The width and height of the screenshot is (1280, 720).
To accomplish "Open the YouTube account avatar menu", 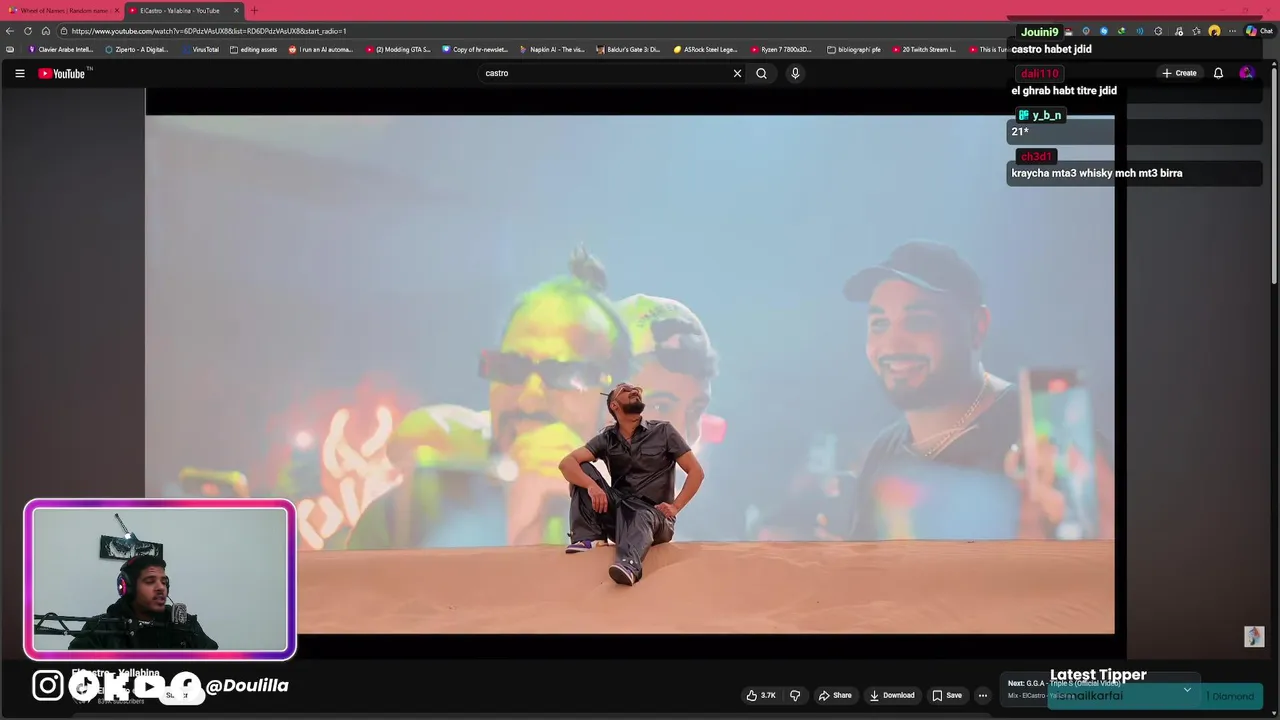I will tap(1246, 73).
